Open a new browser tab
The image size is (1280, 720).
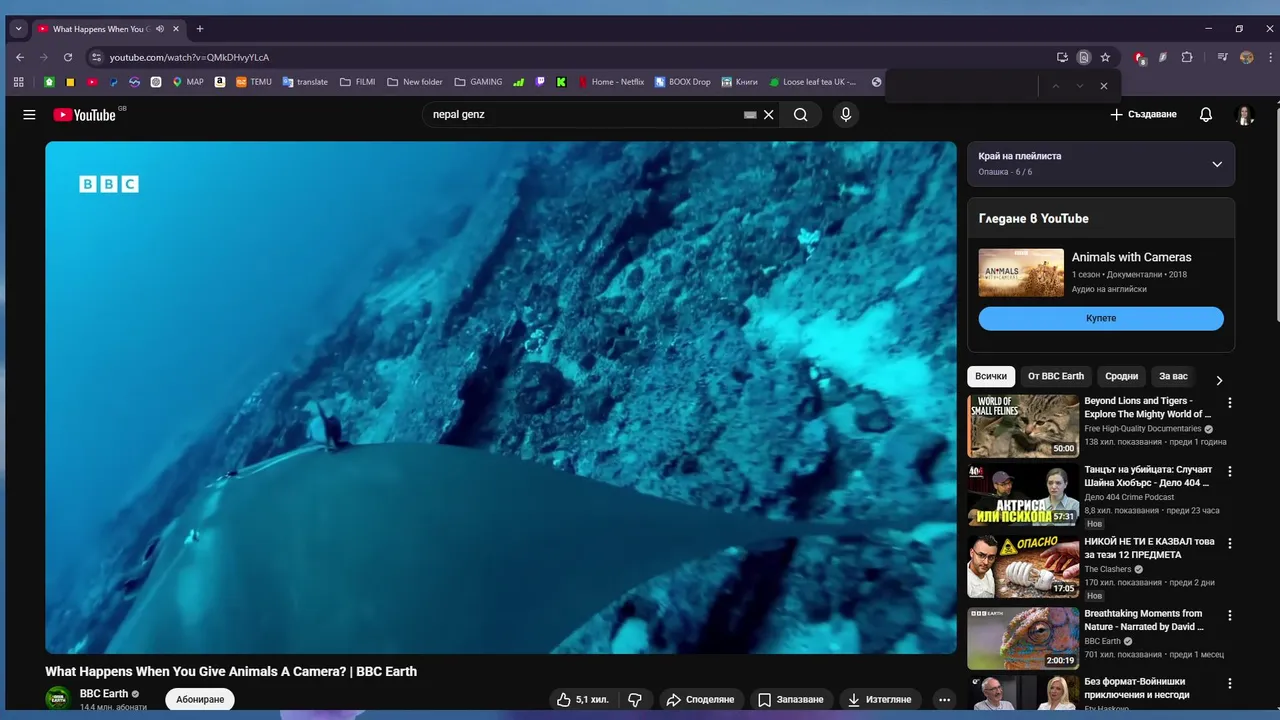200,29
